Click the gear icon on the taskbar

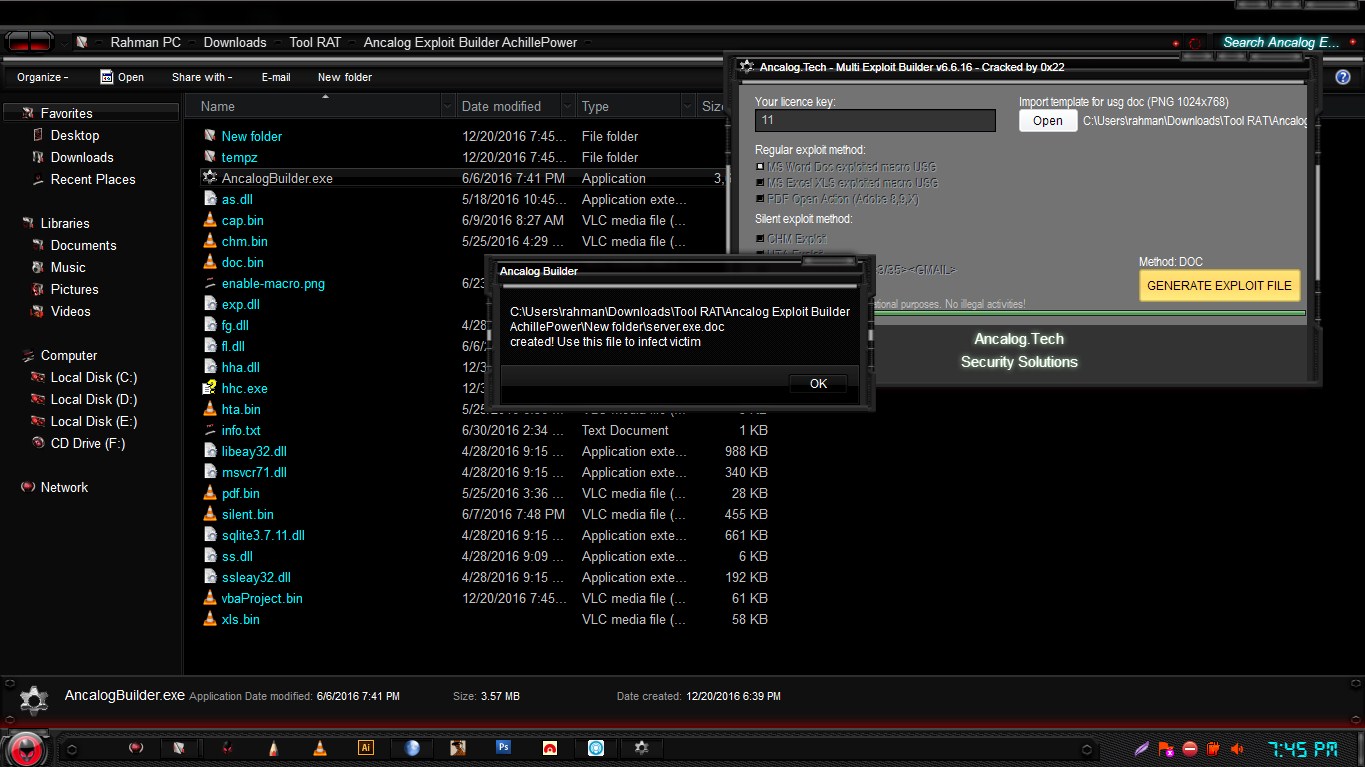(x=642, y=747)
